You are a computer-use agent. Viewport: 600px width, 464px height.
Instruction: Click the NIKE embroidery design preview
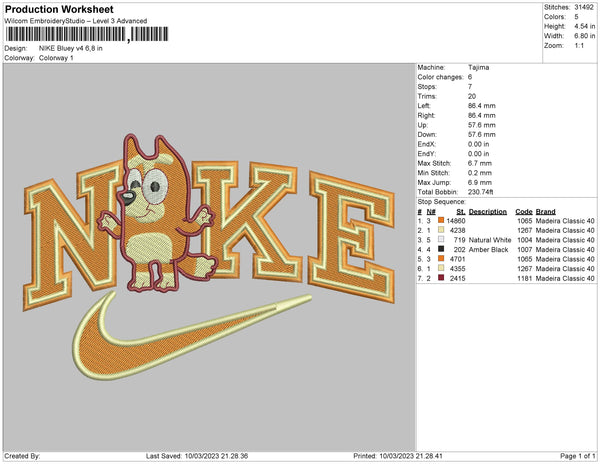[x=209, y=257]
